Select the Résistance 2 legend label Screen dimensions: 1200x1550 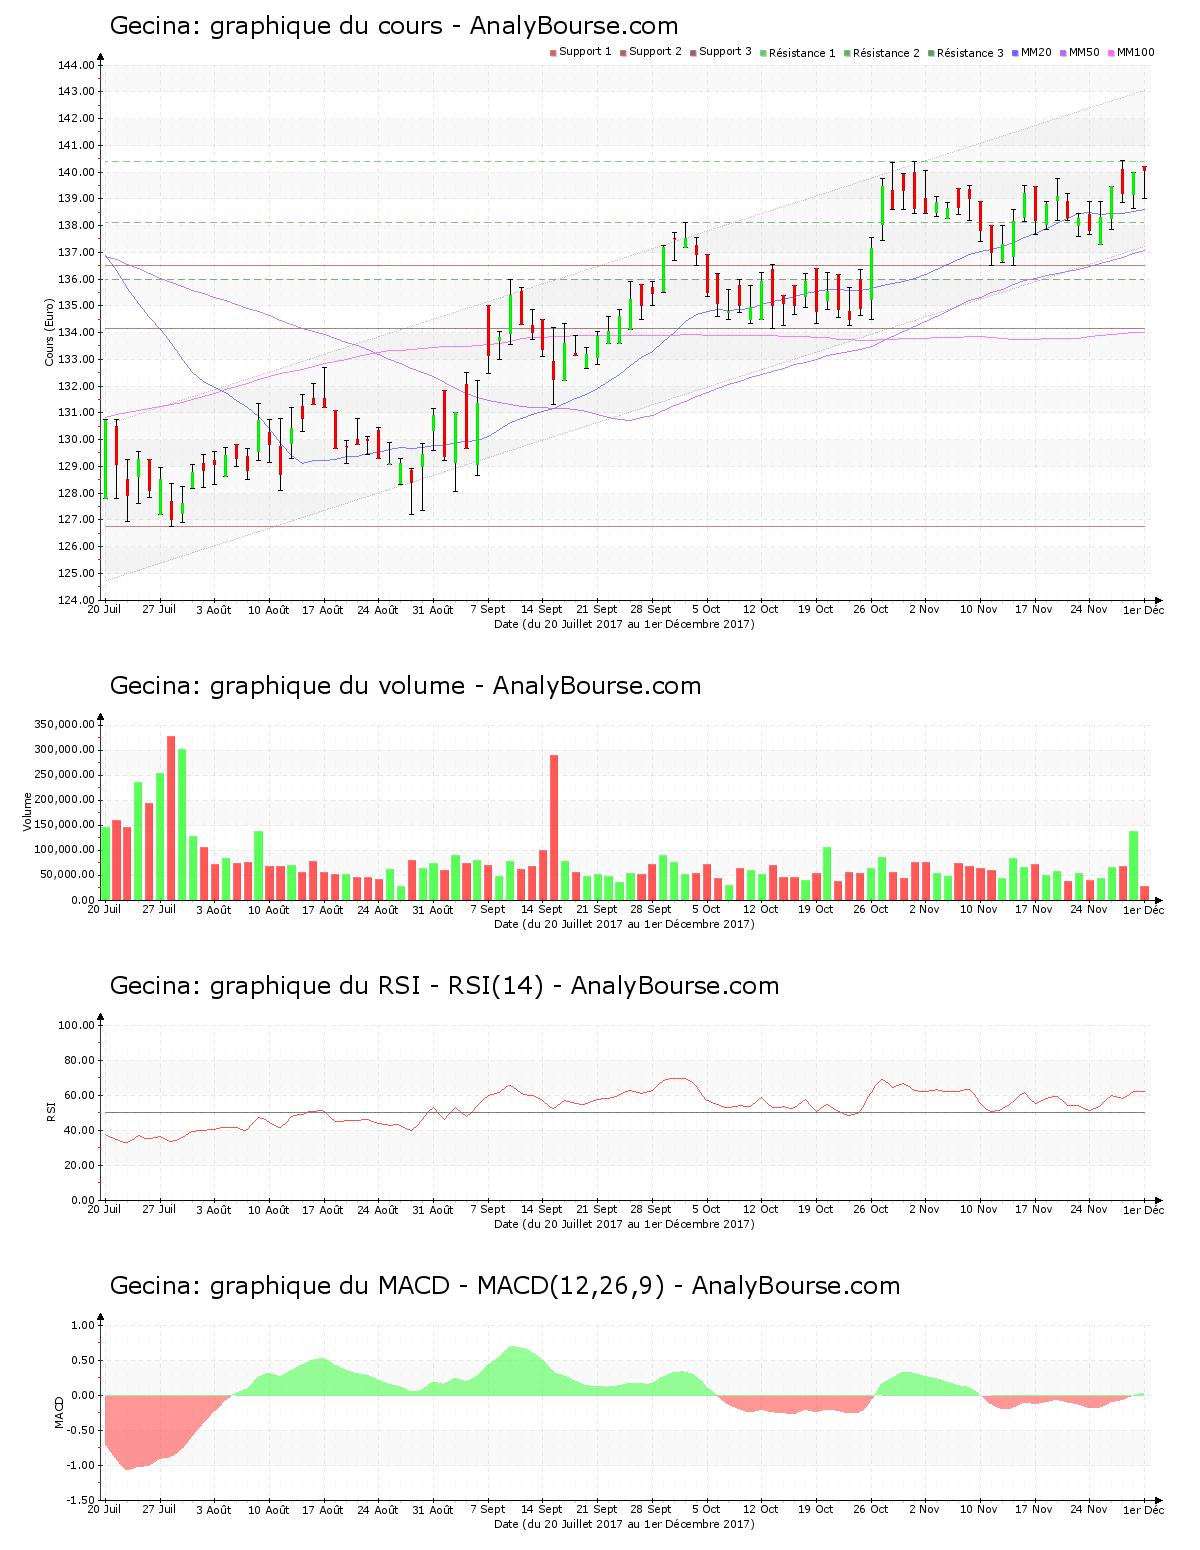886,53
